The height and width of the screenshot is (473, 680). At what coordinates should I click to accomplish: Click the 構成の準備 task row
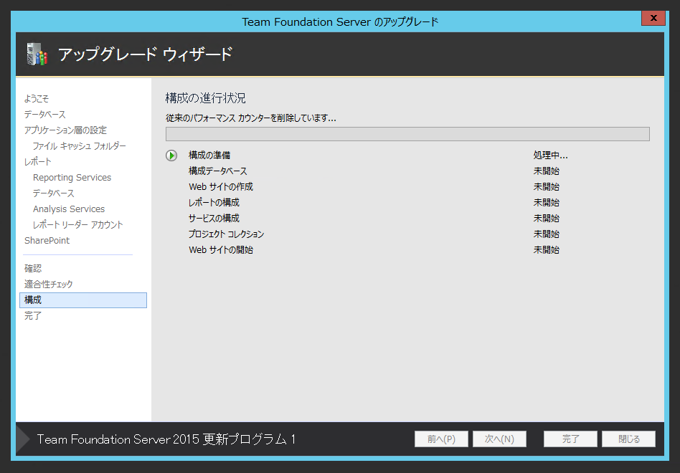[209, 155]
